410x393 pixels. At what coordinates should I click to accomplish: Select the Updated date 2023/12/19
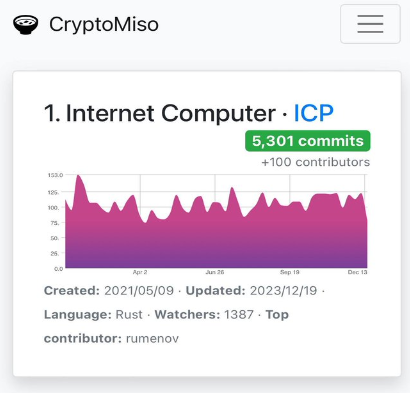[283, 291]
